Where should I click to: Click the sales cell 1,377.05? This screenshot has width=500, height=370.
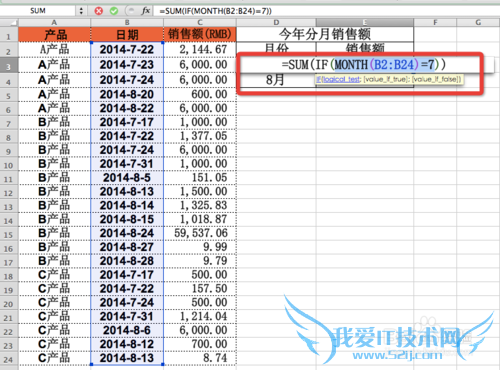pos(200,136)
